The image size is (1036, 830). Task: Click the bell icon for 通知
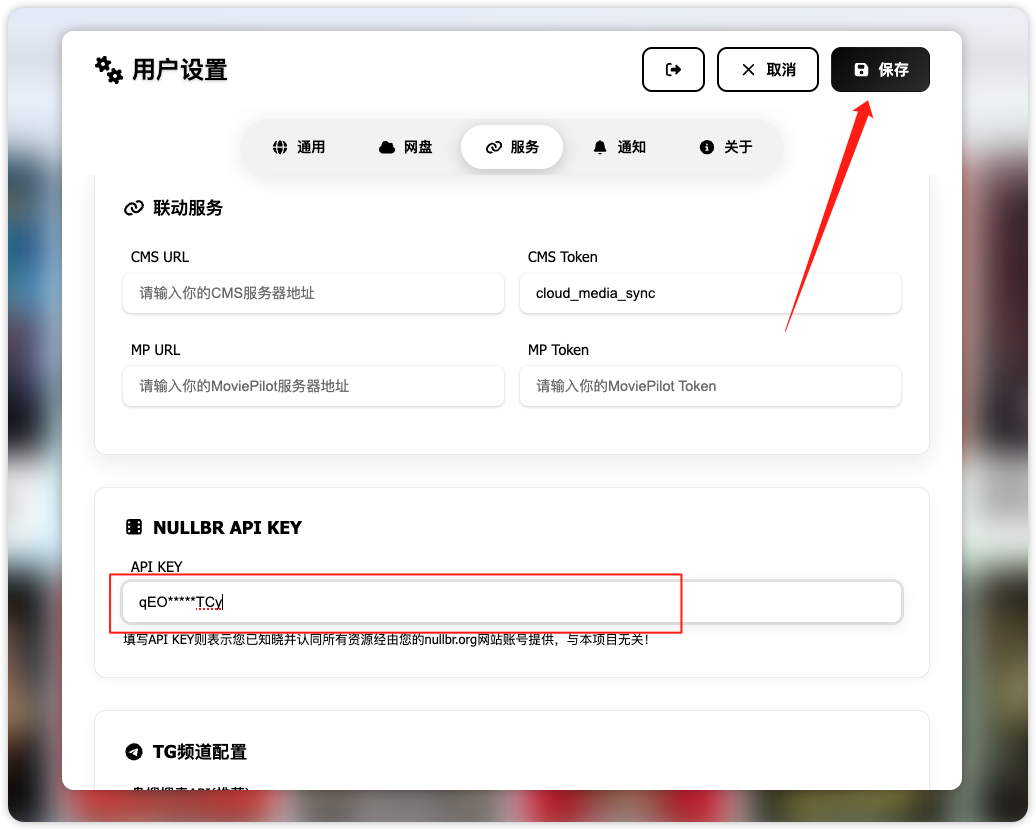tap(600, 147)
